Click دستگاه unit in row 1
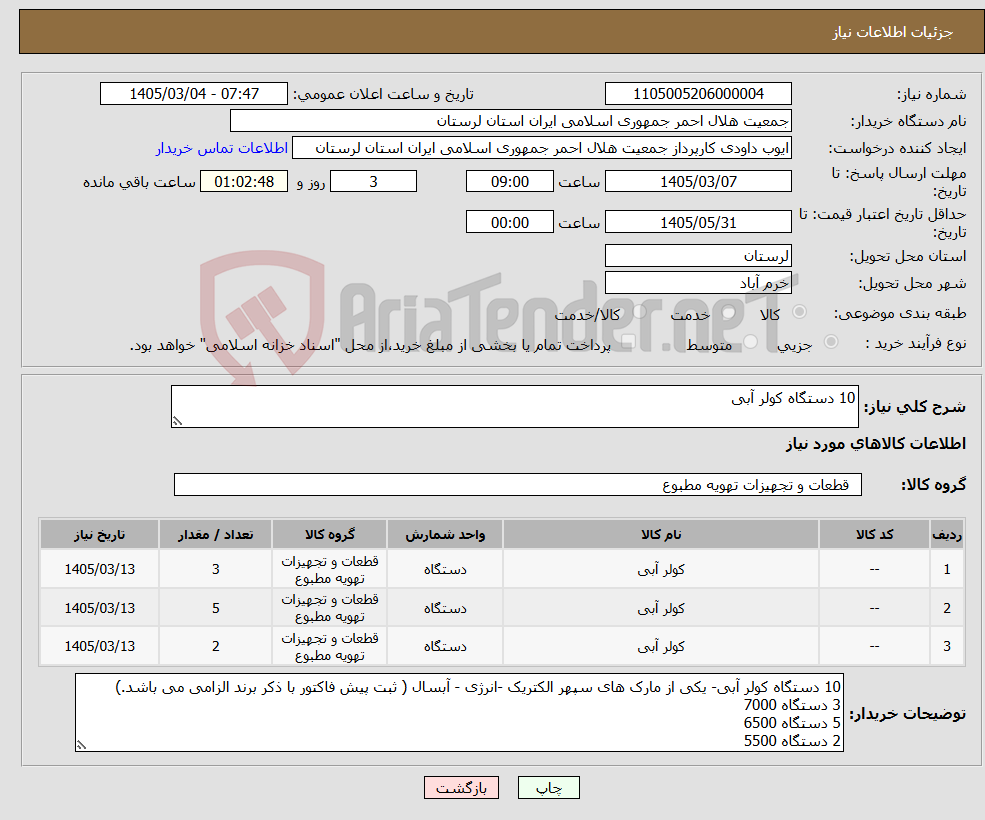985x820 pixels. 445,569
